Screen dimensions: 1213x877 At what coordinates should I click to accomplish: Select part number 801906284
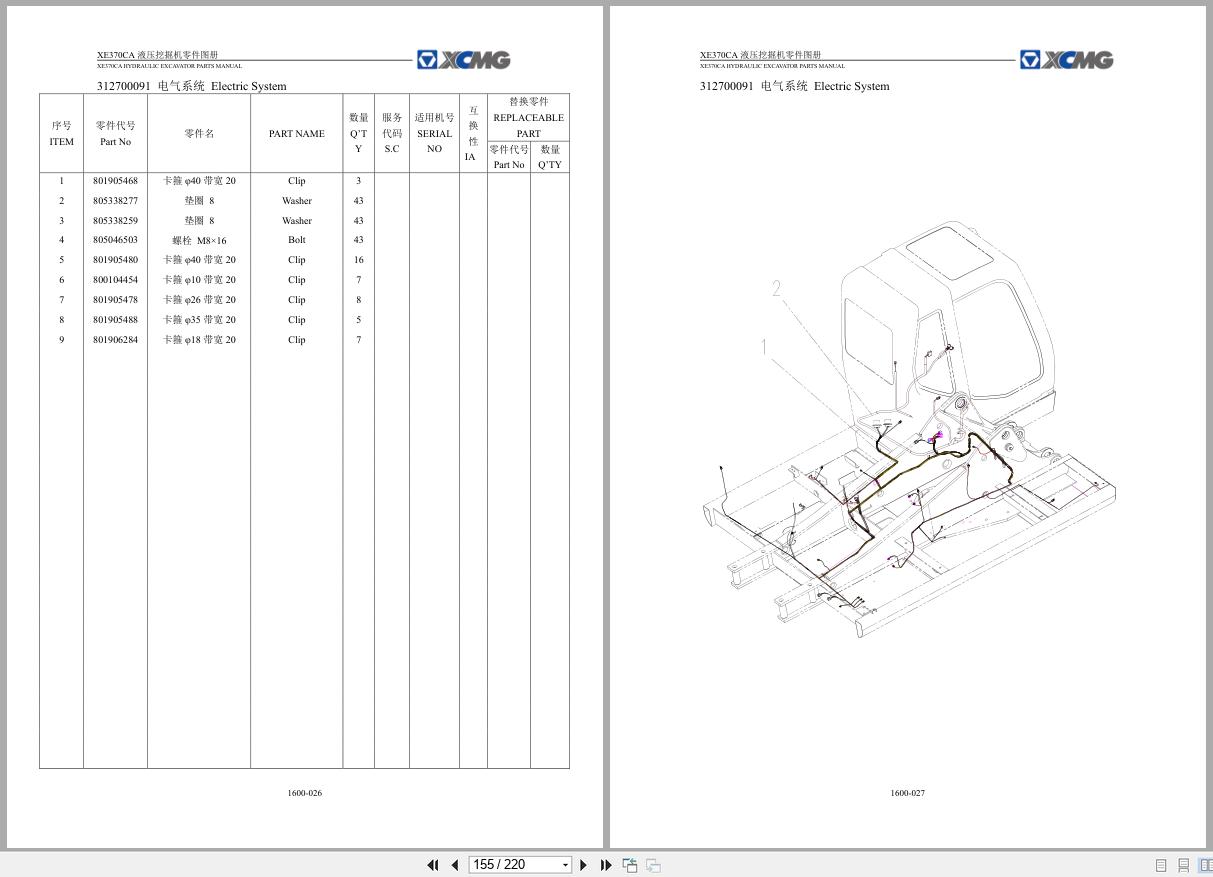pyautogui.click(x=115, y=340)
